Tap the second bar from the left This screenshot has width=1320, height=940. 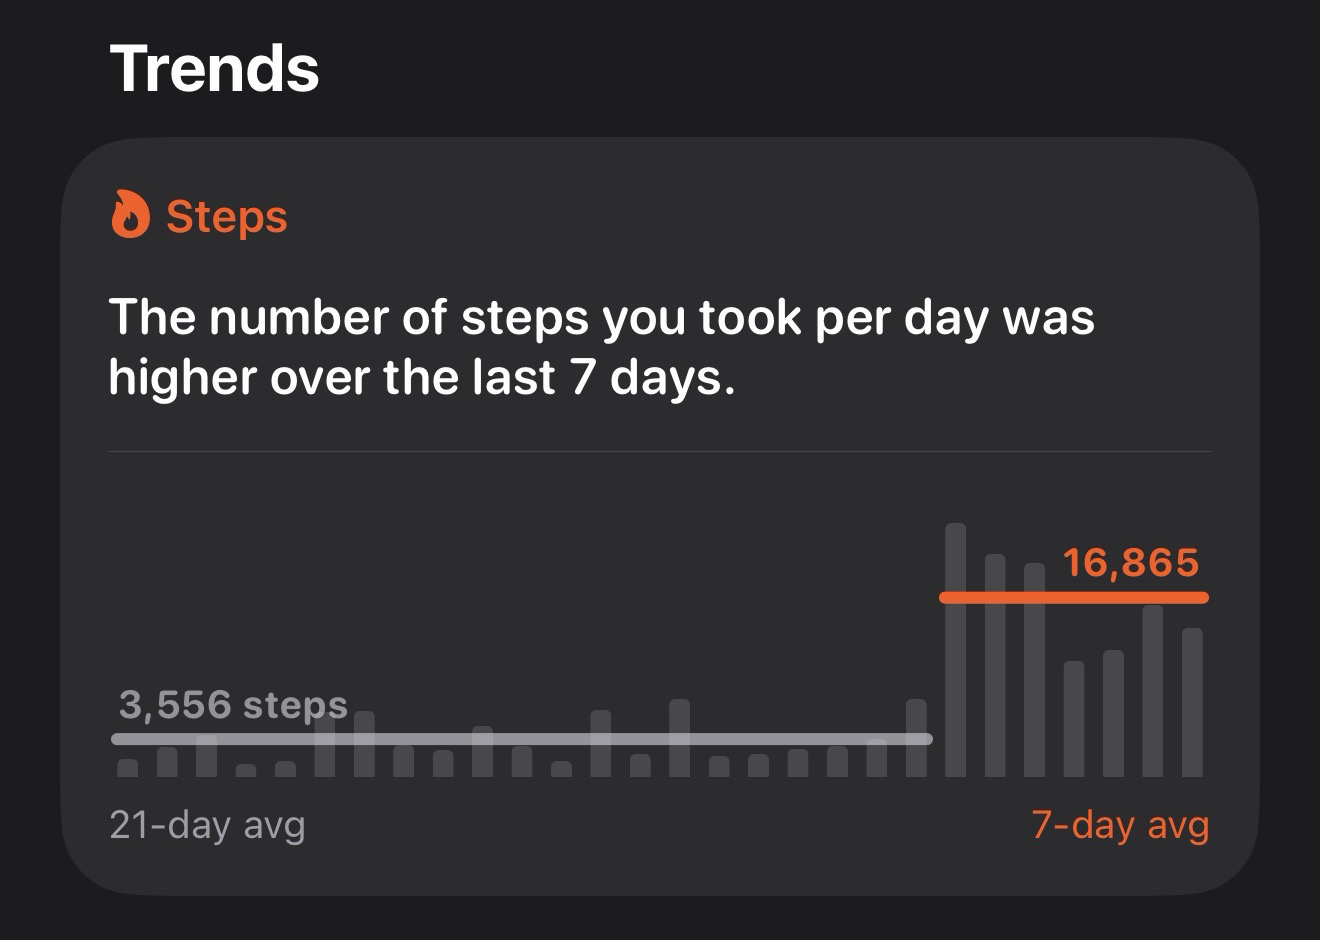tap(167, 762)
